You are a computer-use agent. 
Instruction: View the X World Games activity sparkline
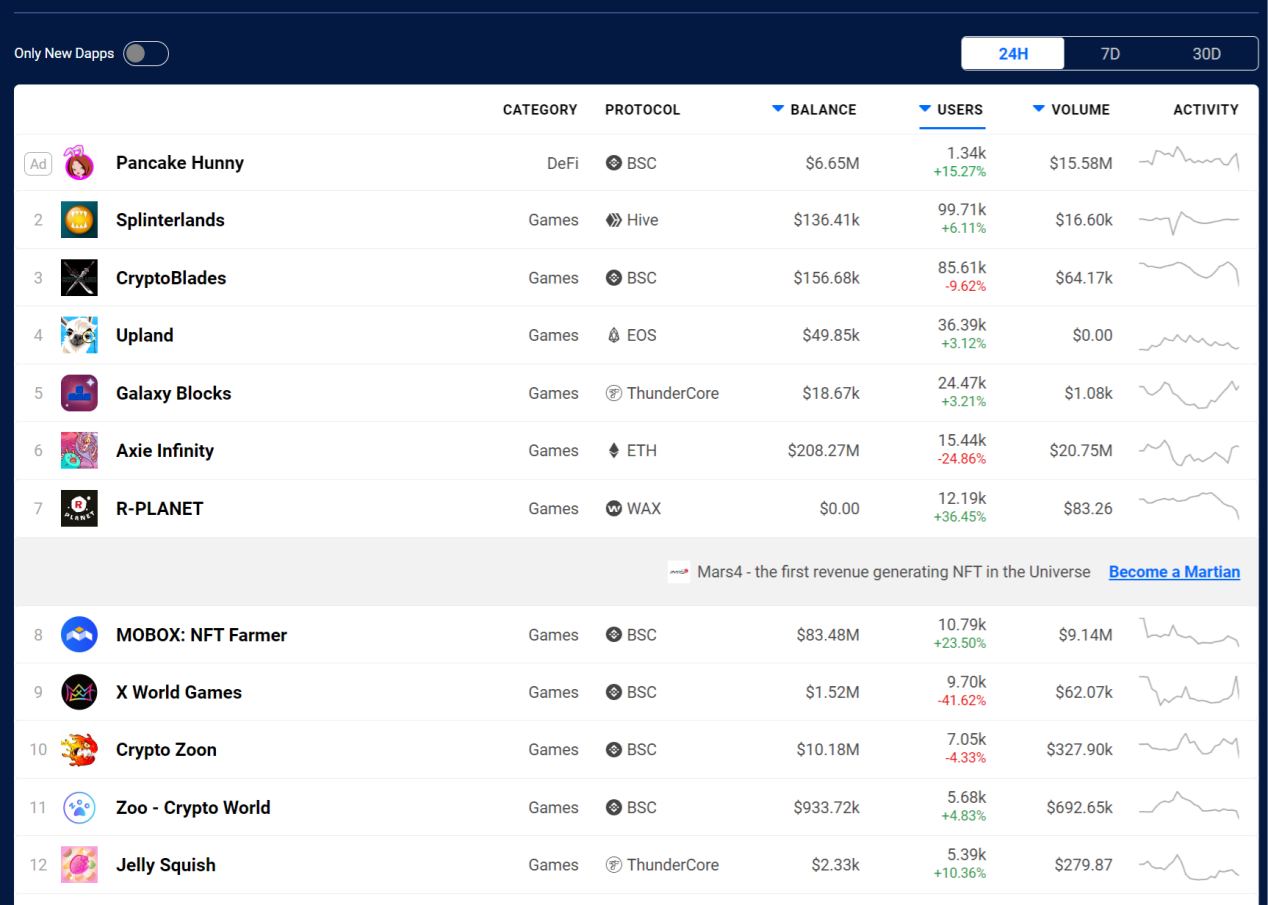tap(1189, 692)
